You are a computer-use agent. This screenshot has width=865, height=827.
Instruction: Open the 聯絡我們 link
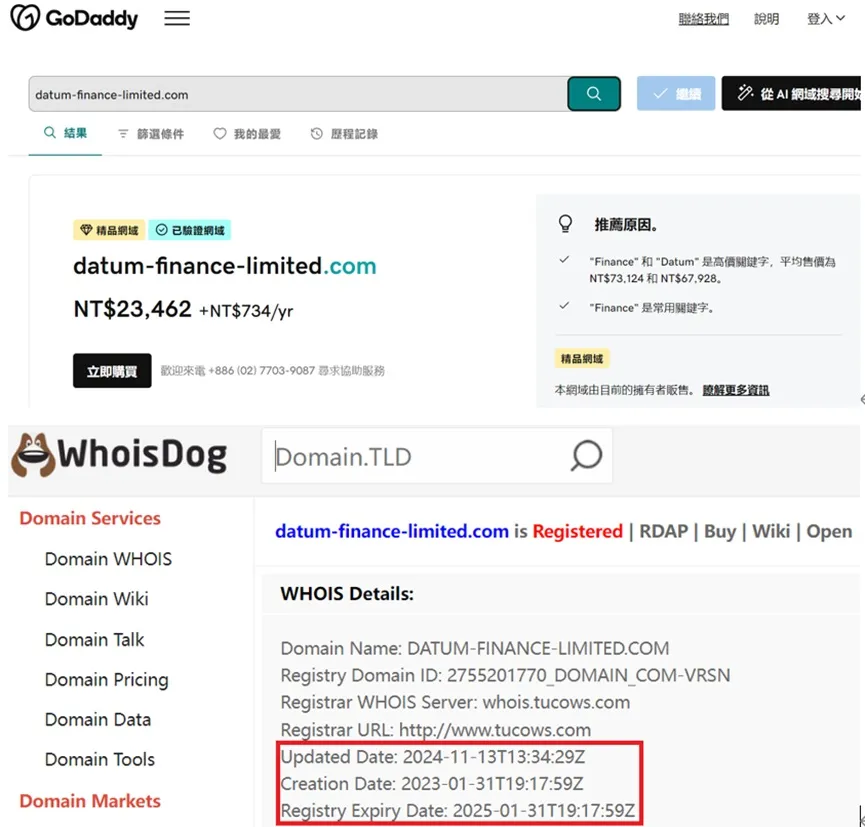tap(703, 19)
